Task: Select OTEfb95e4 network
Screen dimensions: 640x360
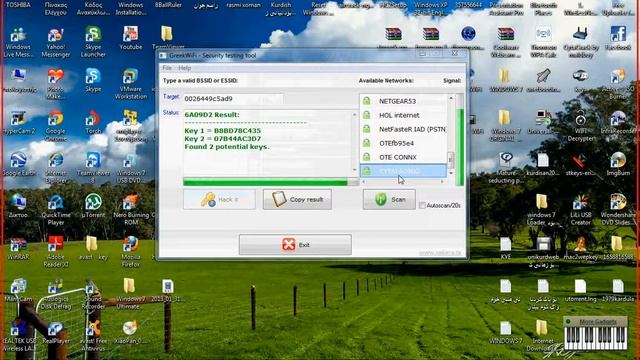Action: [403, 143]
